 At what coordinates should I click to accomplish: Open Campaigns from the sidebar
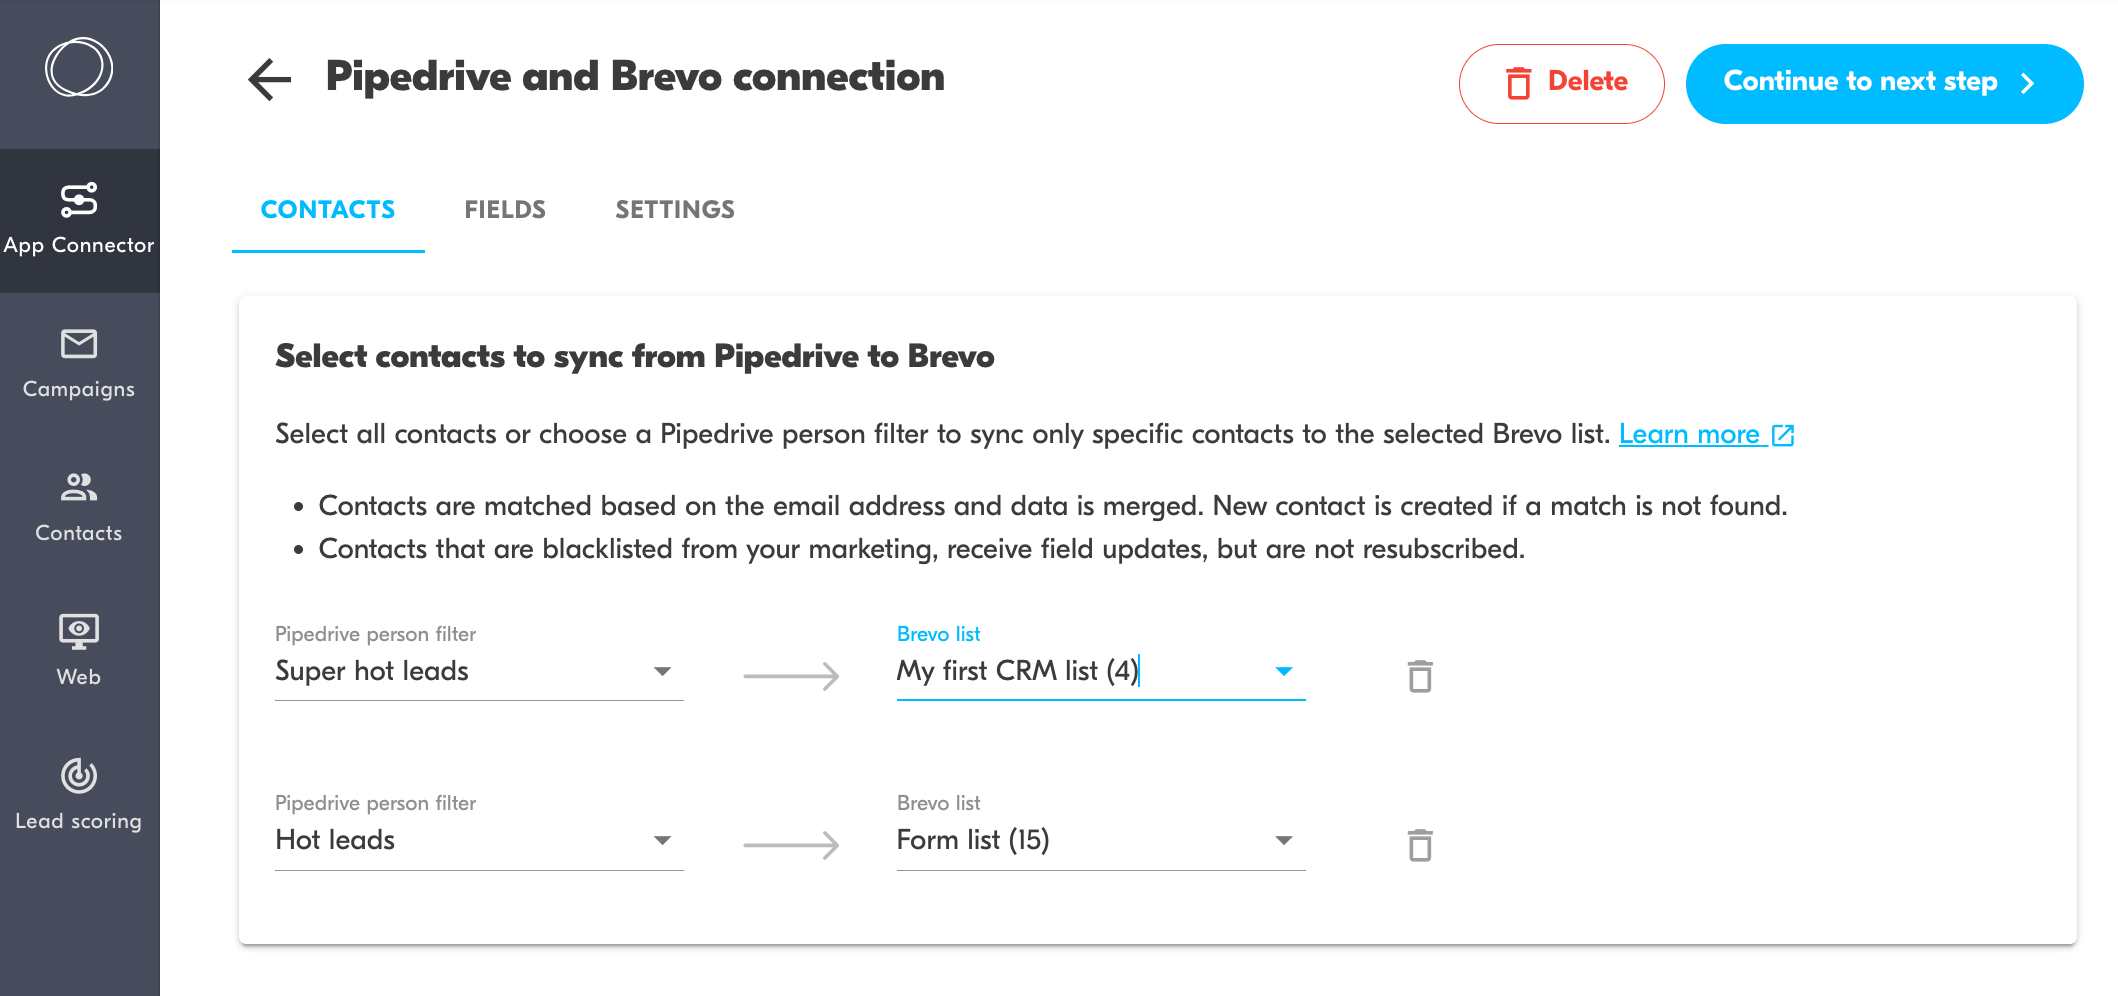pos(79,364)
